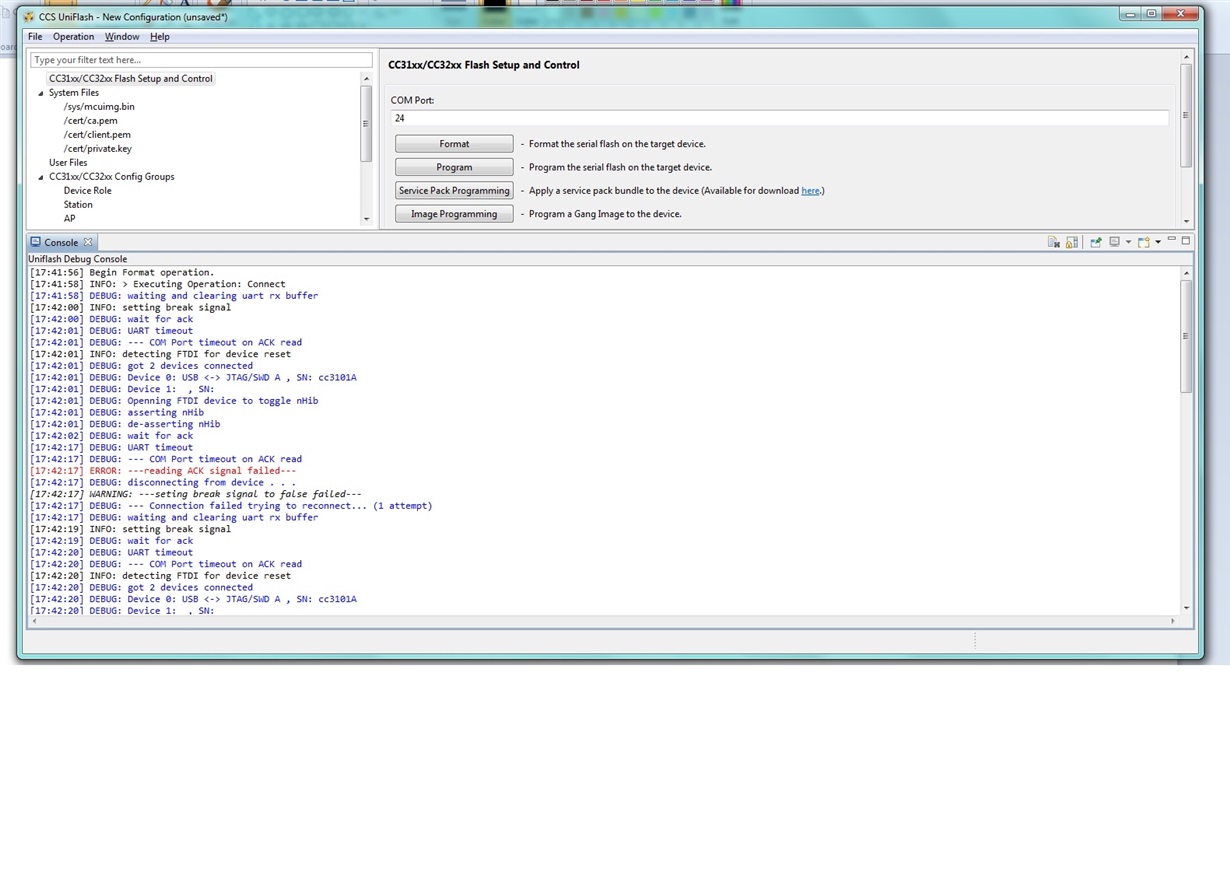Viewport: 1230px width, 889px height.
Task: Click the red 'reading ACK signal failed' error line
Action: (162, 471)
